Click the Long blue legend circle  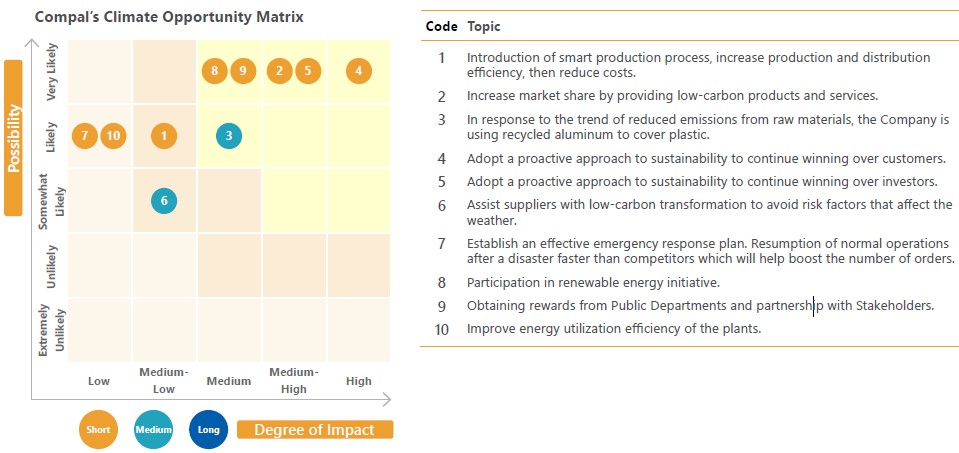[x=209, y=429]
